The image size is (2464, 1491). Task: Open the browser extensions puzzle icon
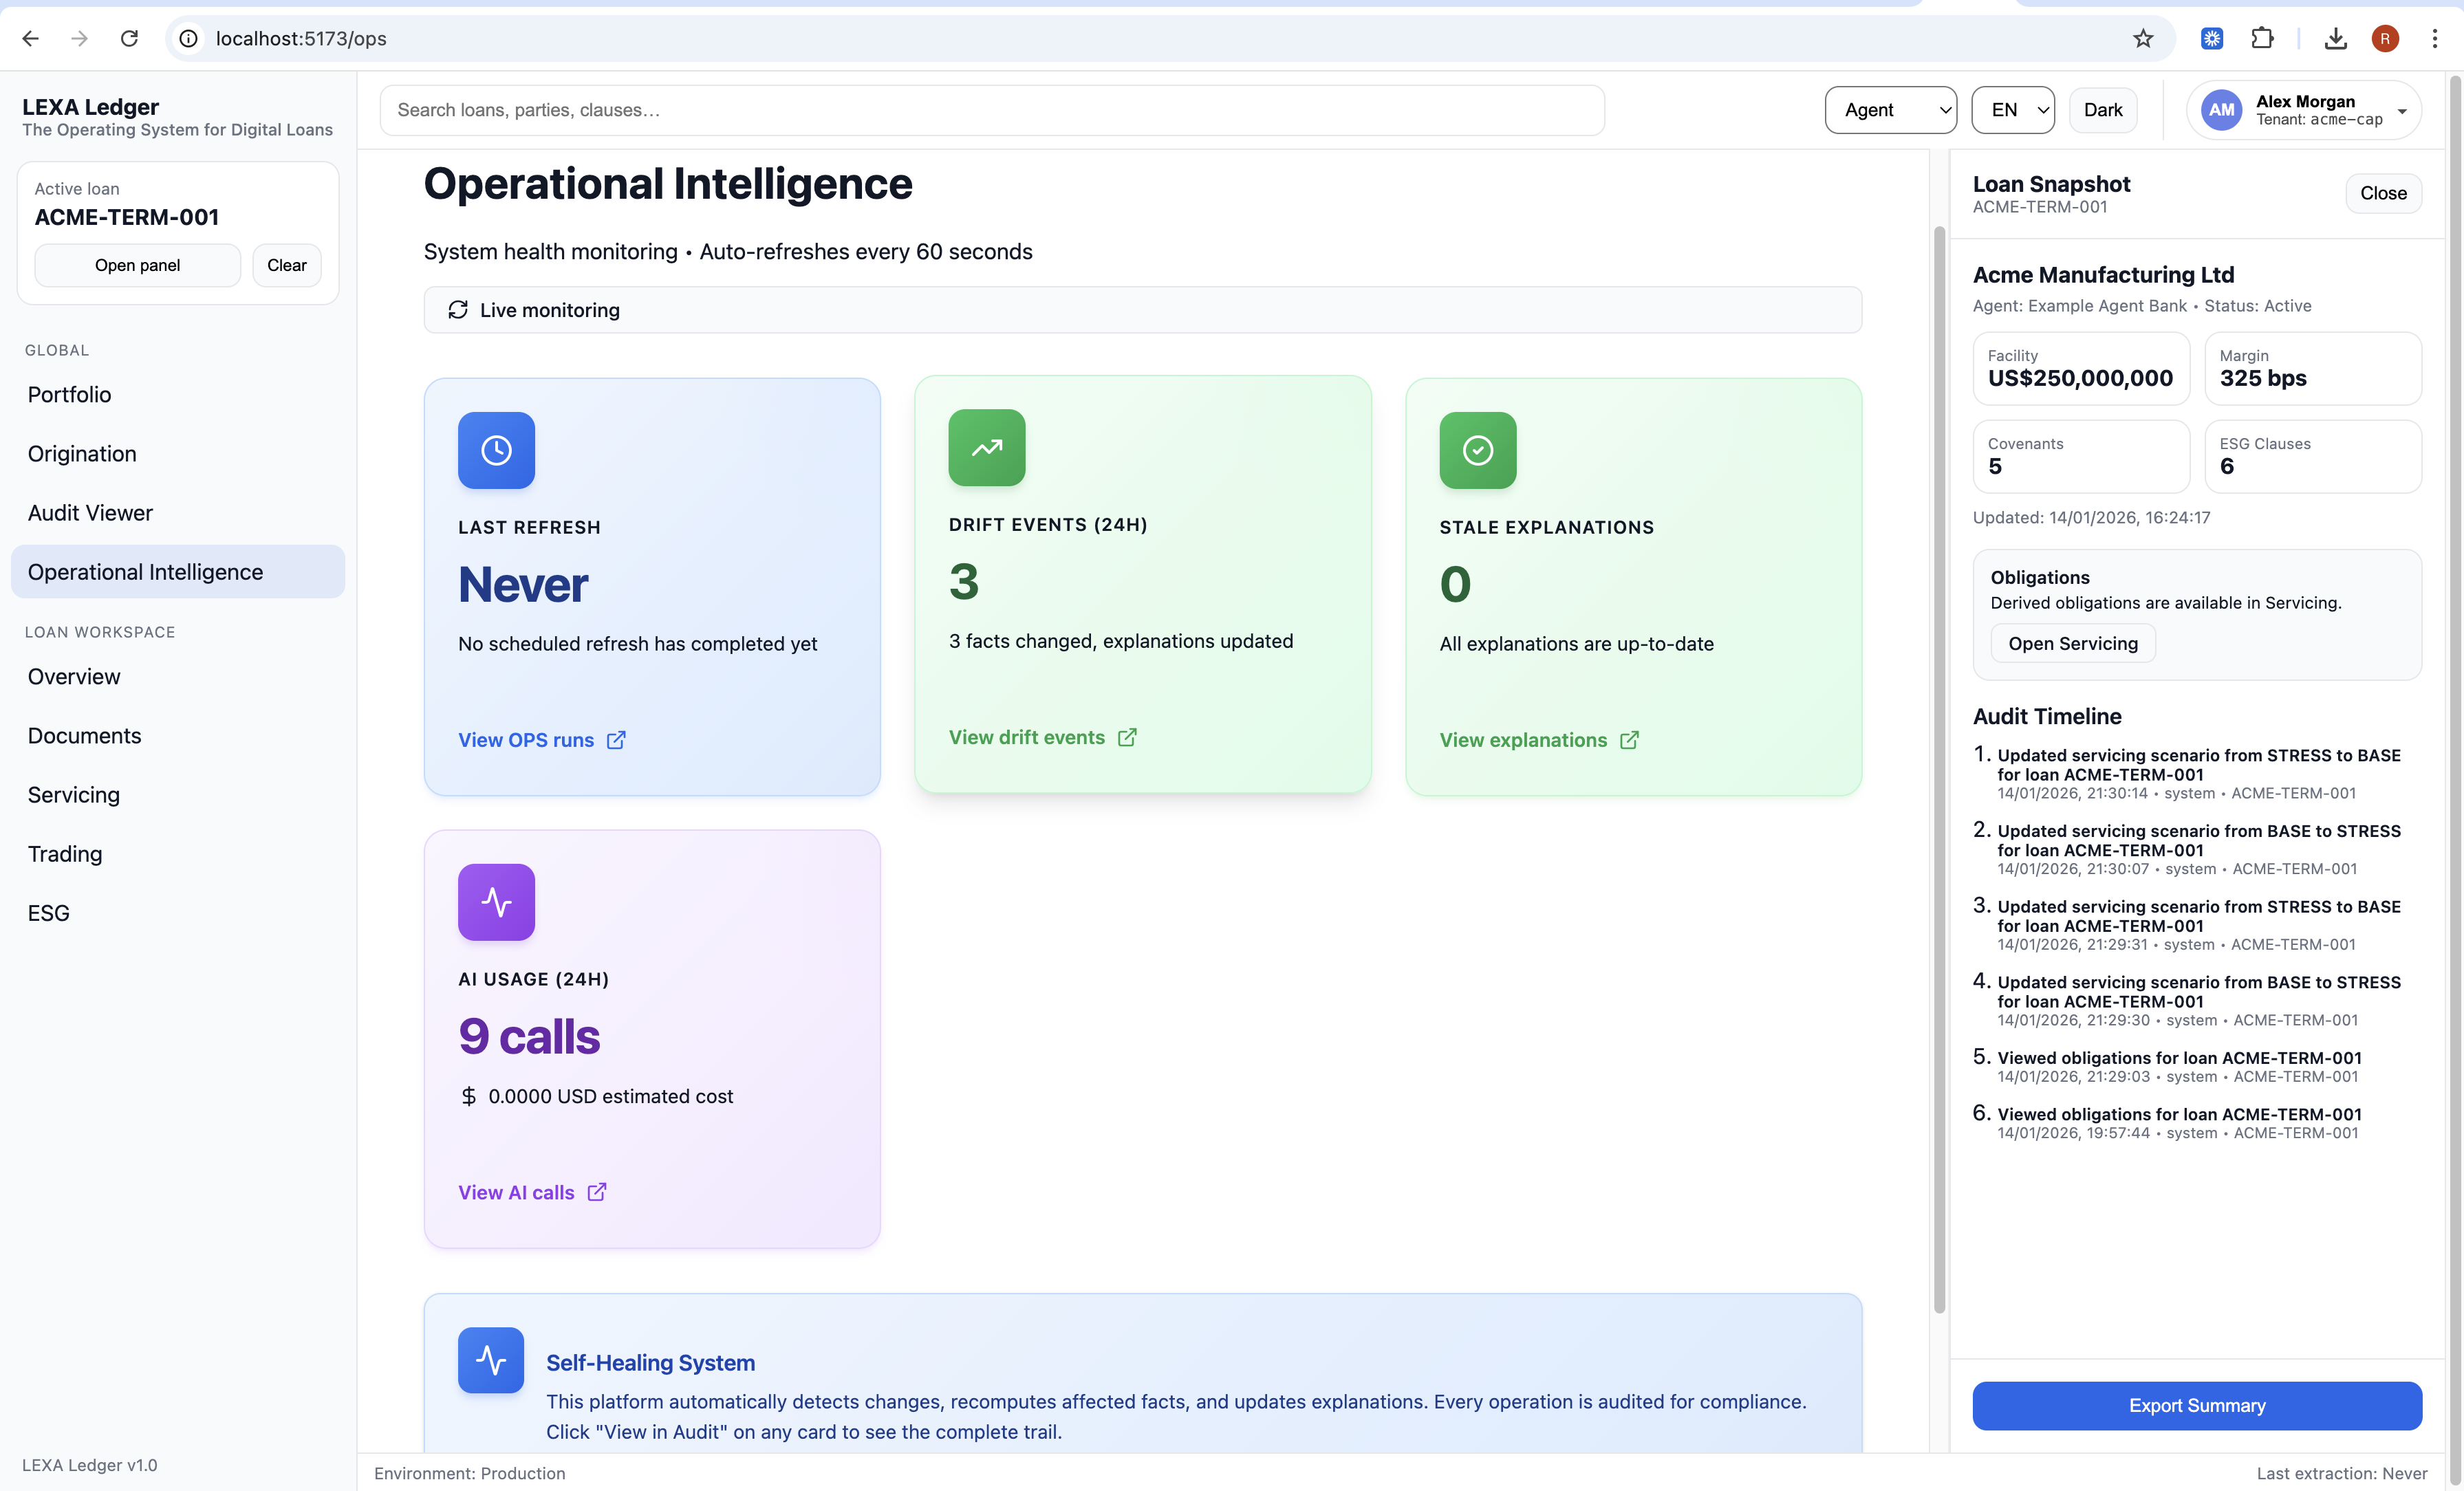click(2262, 38)
